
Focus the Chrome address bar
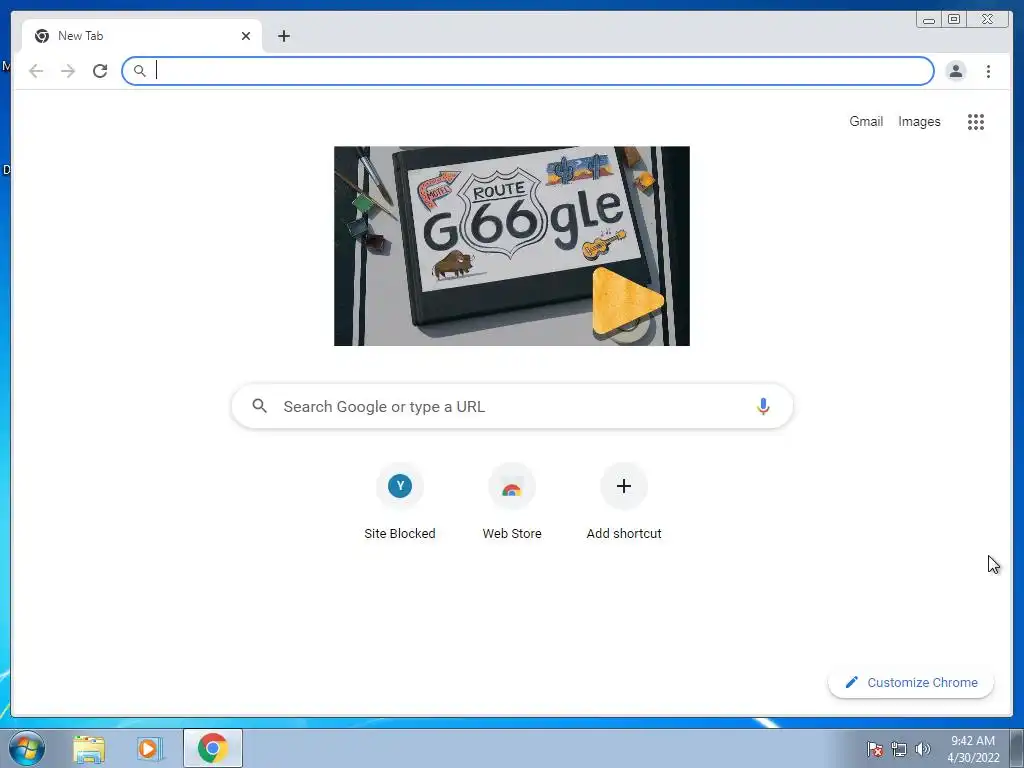point(528,71)
